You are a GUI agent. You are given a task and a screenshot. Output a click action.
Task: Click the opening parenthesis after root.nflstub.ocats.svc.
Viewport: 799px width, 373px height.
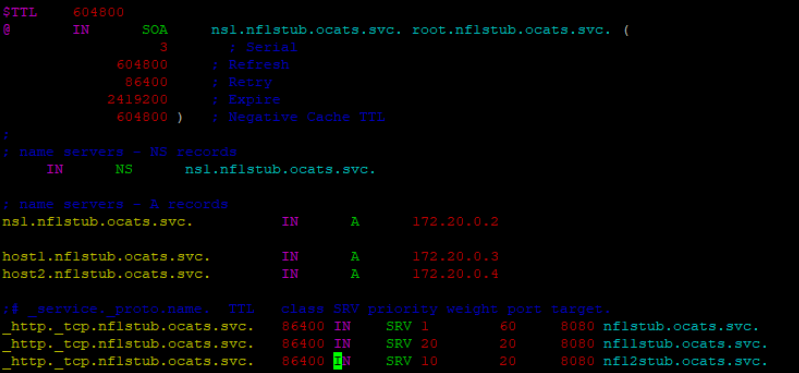626,30
